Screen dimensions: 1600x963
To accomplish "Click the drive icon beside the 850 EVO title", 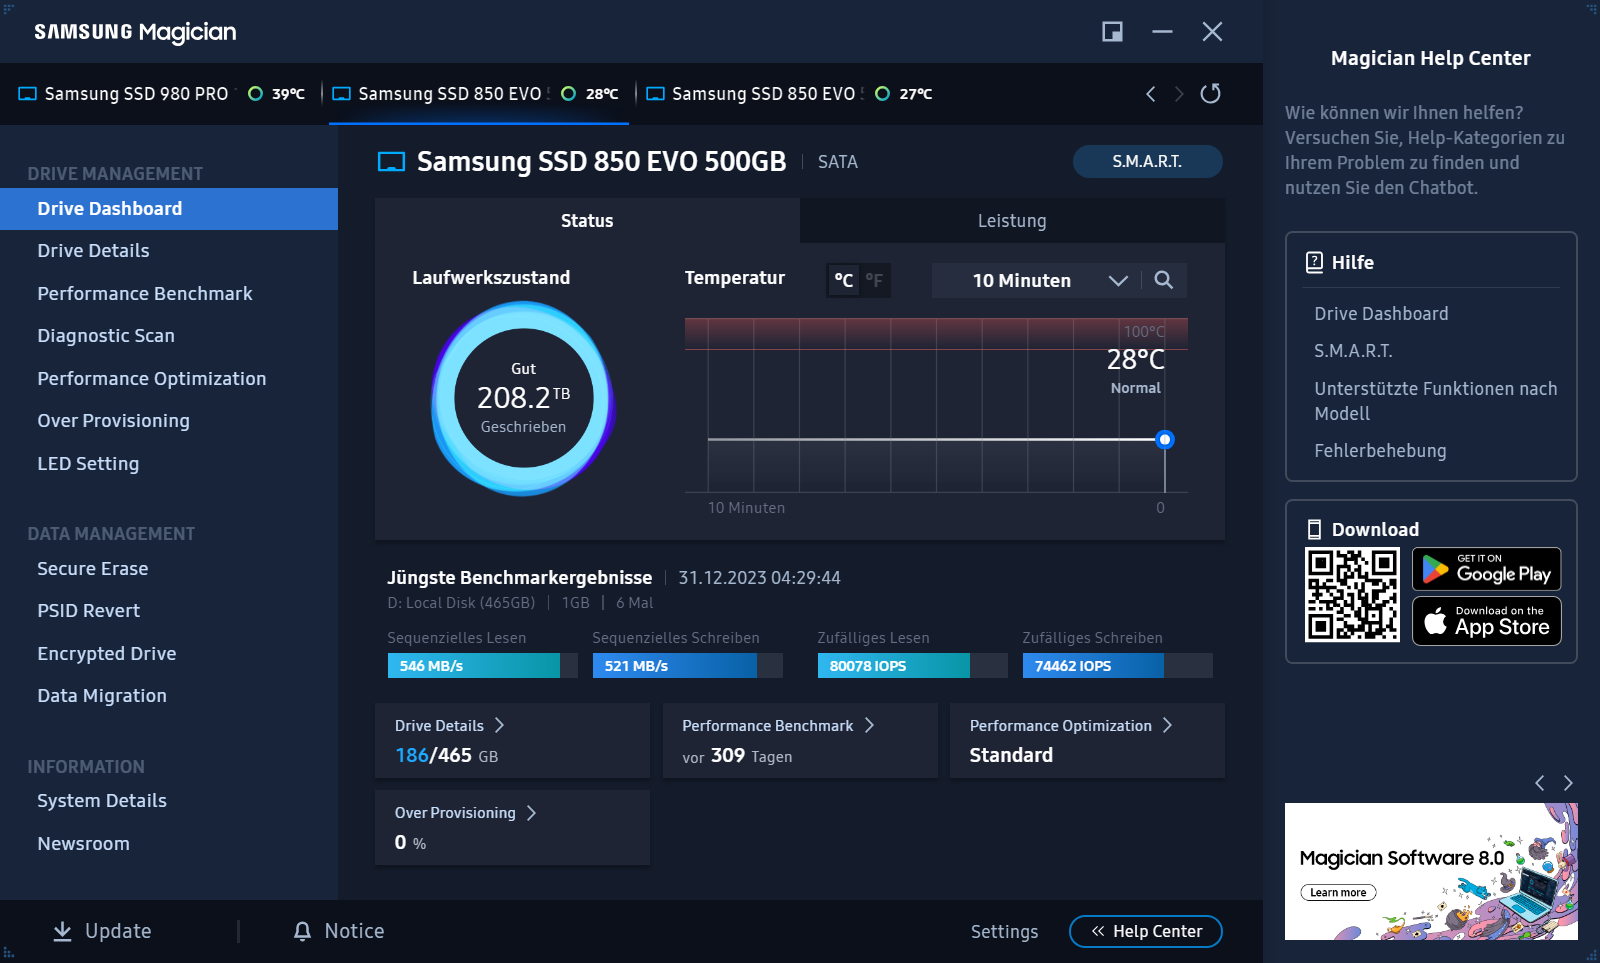I will pos(391,162).
